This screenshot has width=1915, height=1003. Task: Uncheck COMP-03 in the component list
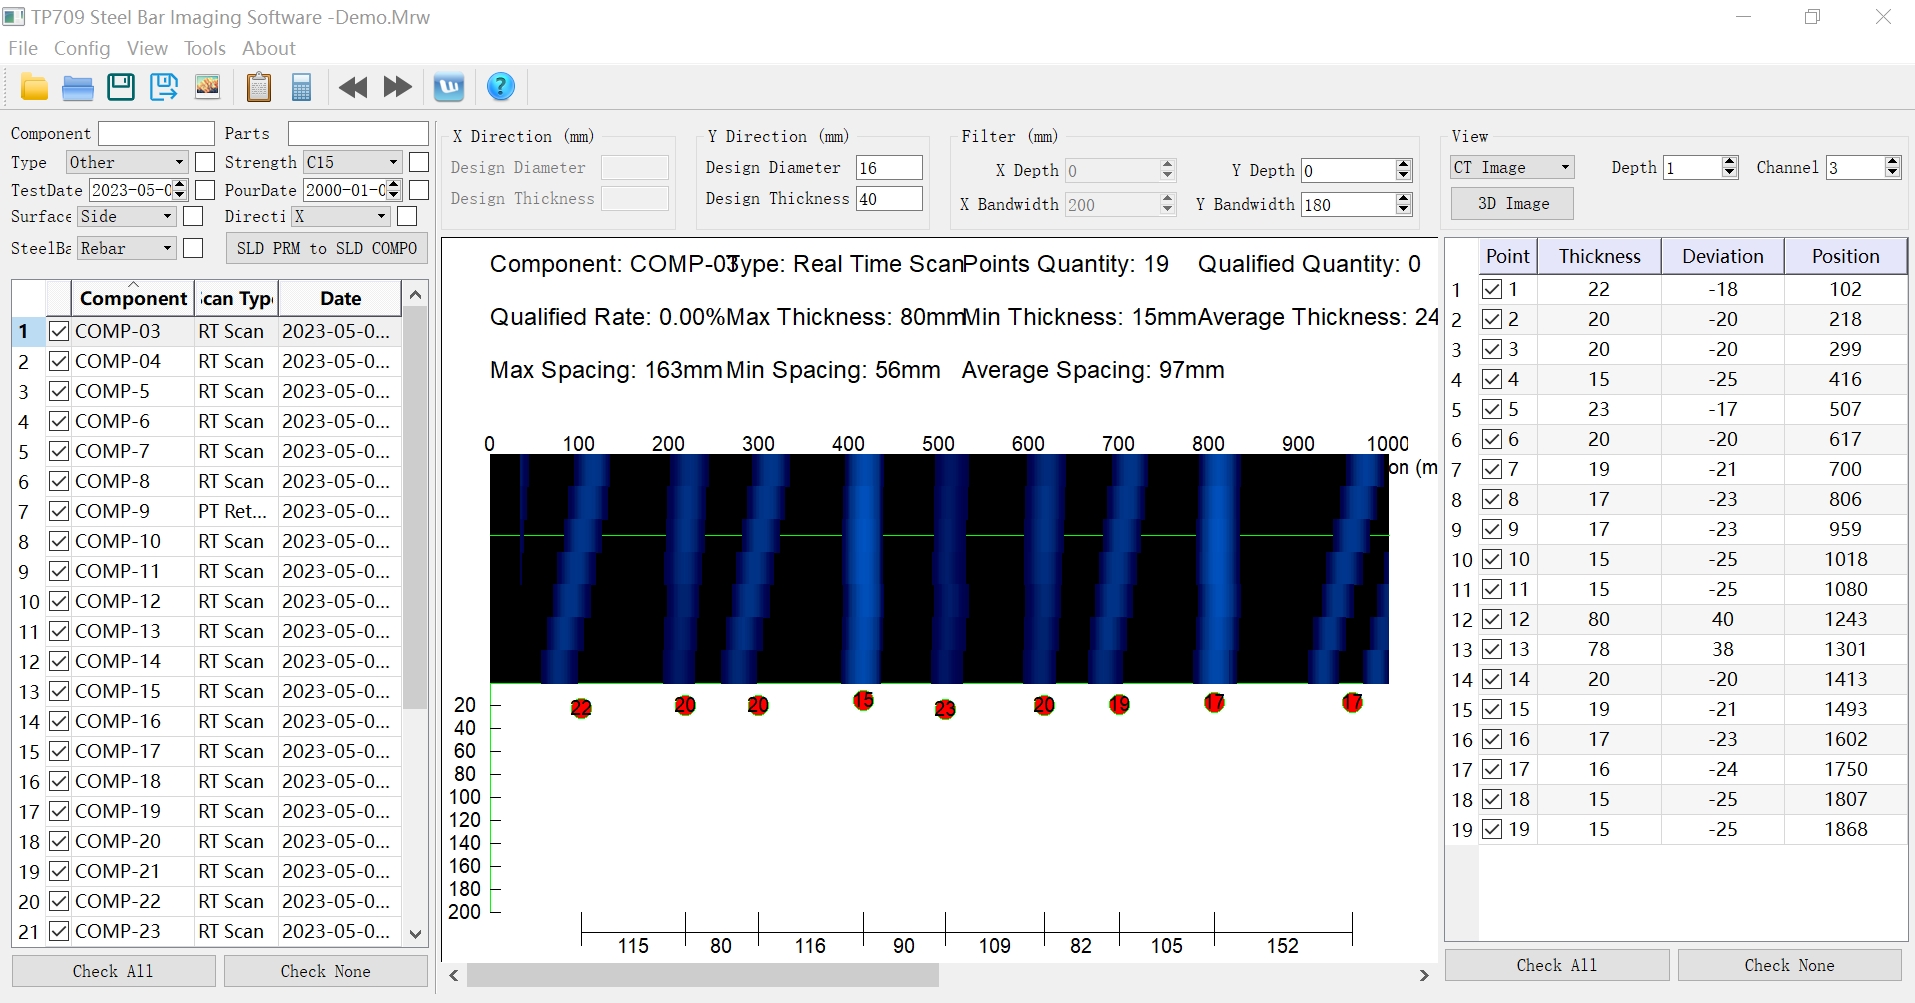point(59,331)
